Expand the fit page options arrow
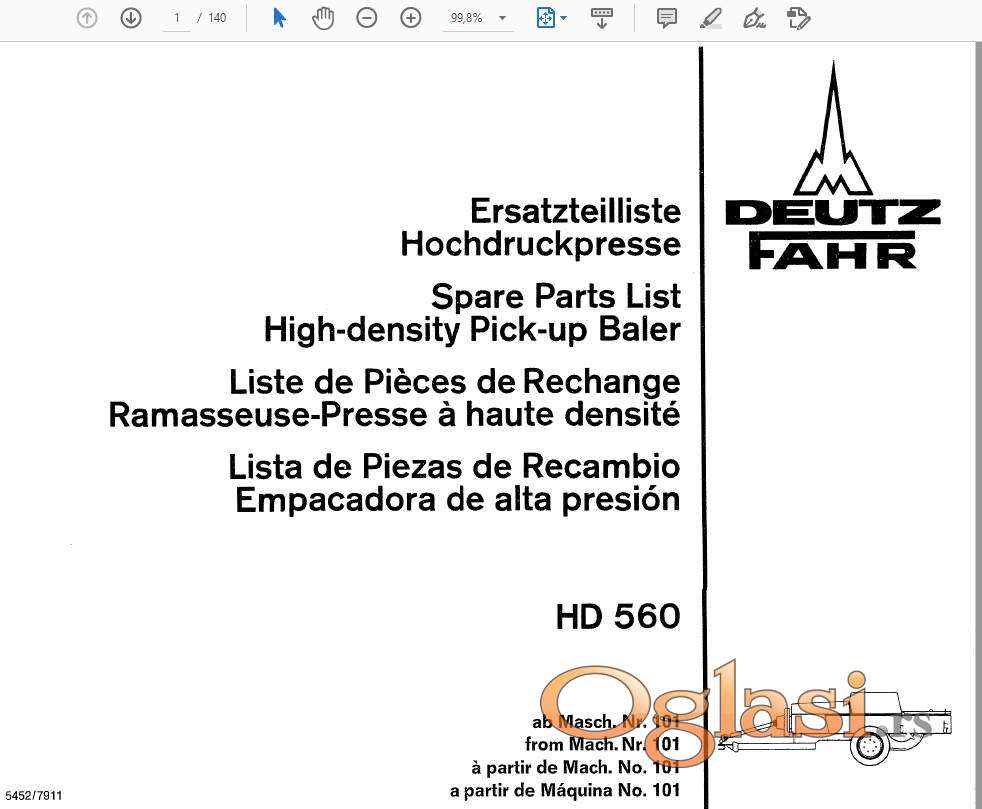This screenshot has height=809, width=982. [x=564, y=18]
